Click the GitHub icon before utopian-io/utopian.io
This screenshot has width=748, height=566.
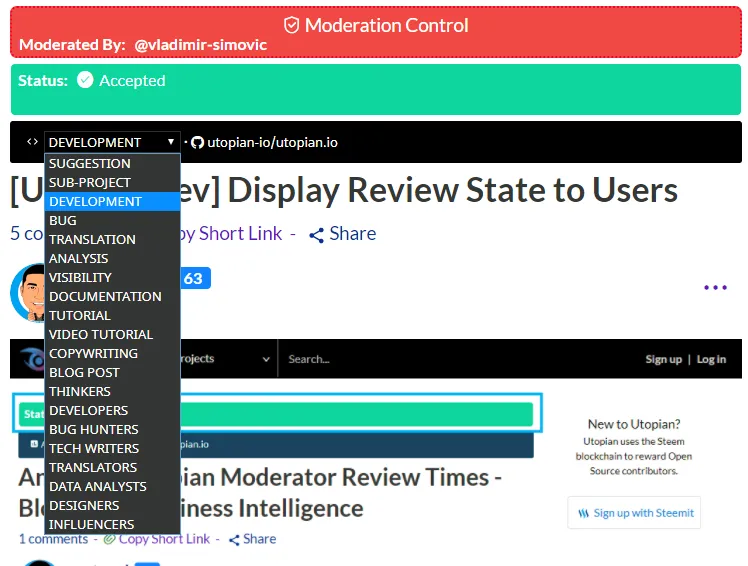click(x=197, y=143)
